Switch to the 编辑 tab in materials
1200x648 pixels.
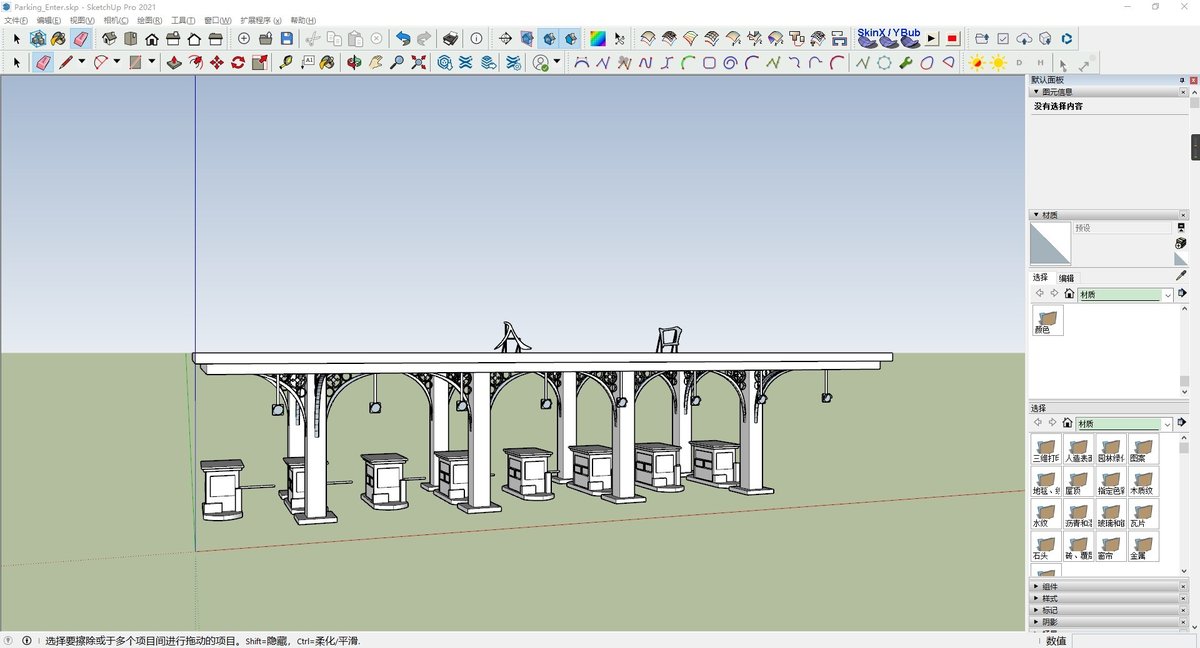click(x=1066, y=278)
